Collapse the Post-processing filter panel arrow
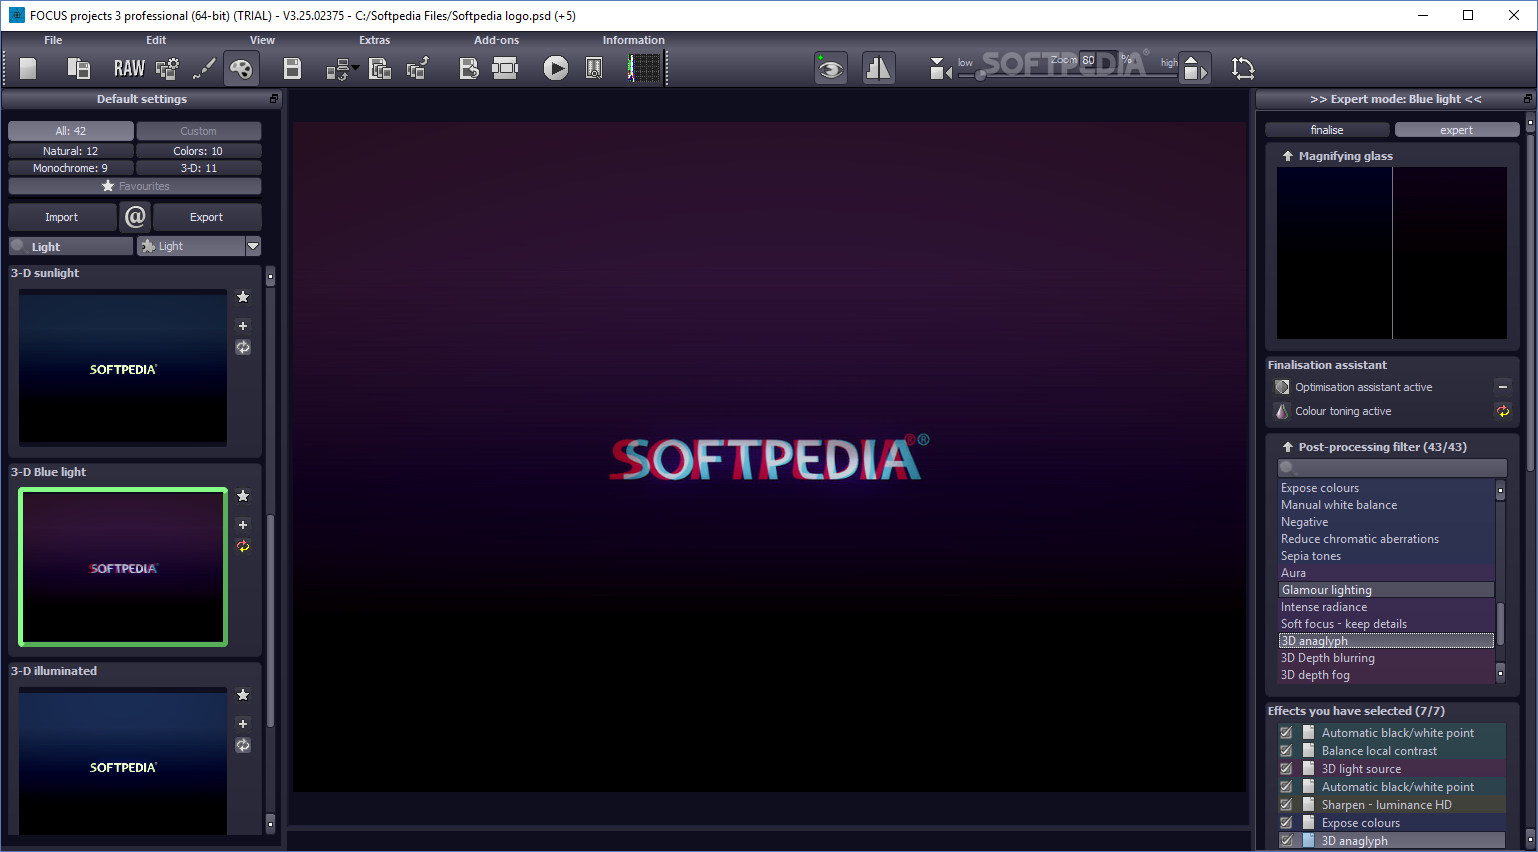The height and width of the screenshot is (852, 1538). click(x=1288, y=447)
